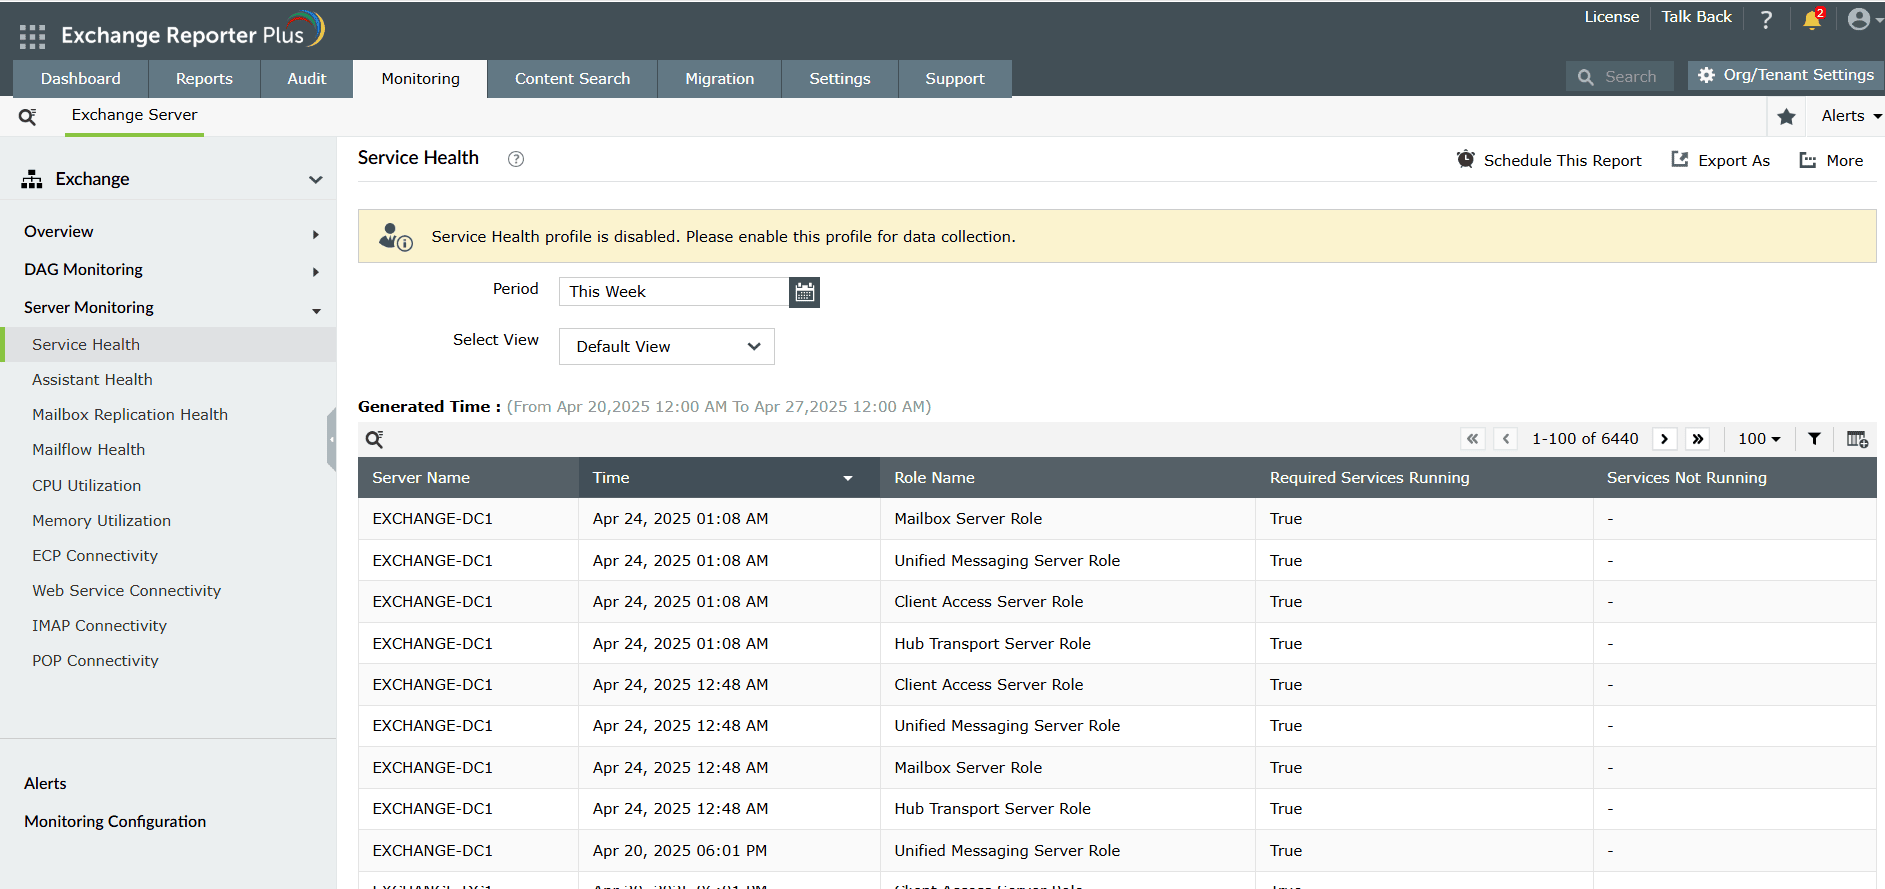
Task: Open the Migration tab
Action: (x=720, y=79)
